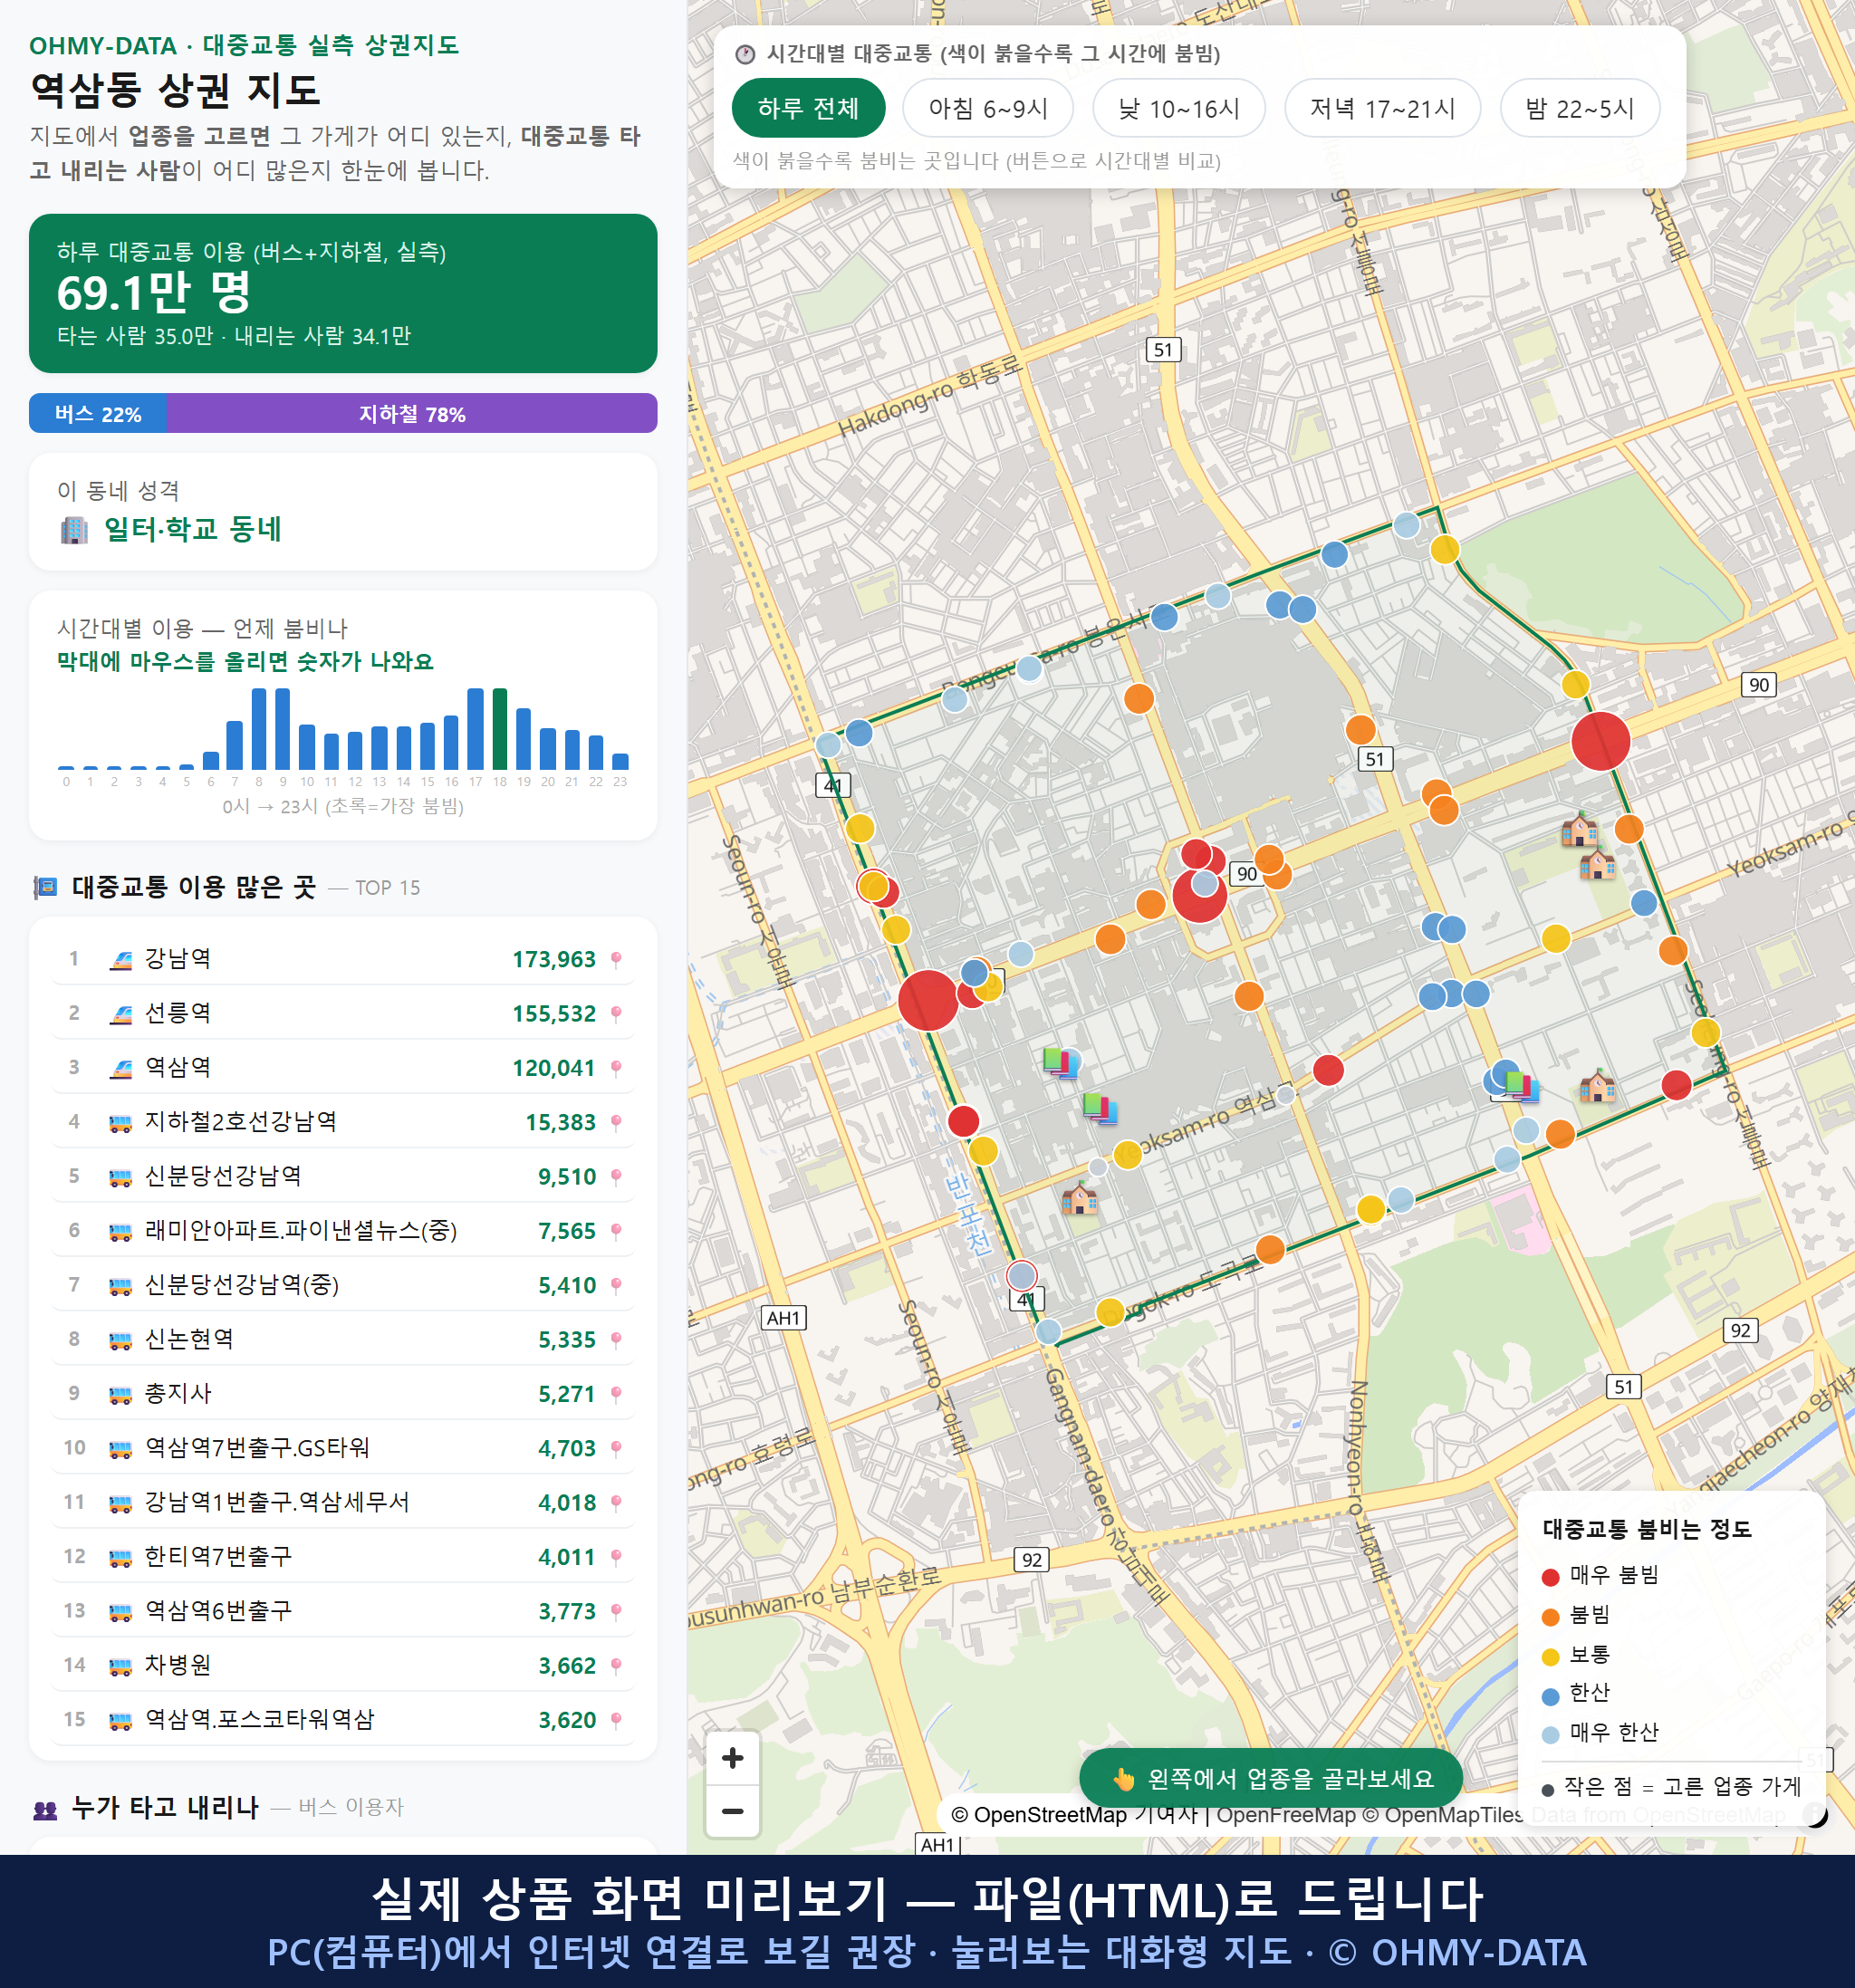Switch to 밤 22~5시 time filter

click(x=1580, y=108)
